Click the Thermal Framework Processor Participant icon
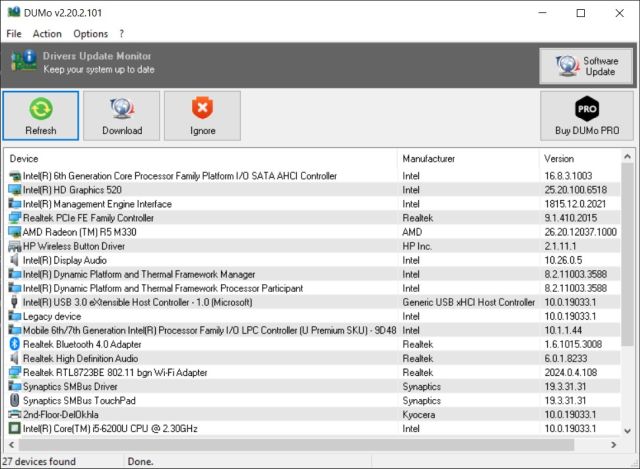 (x=15, y=288)
